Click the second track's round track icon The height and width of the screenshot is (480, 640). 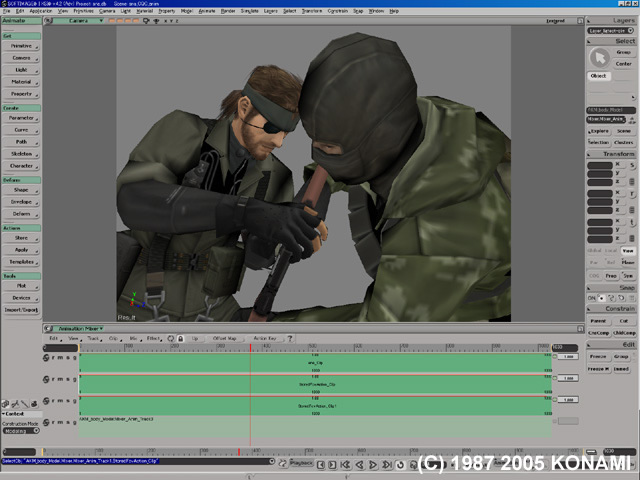pos(46,379)
